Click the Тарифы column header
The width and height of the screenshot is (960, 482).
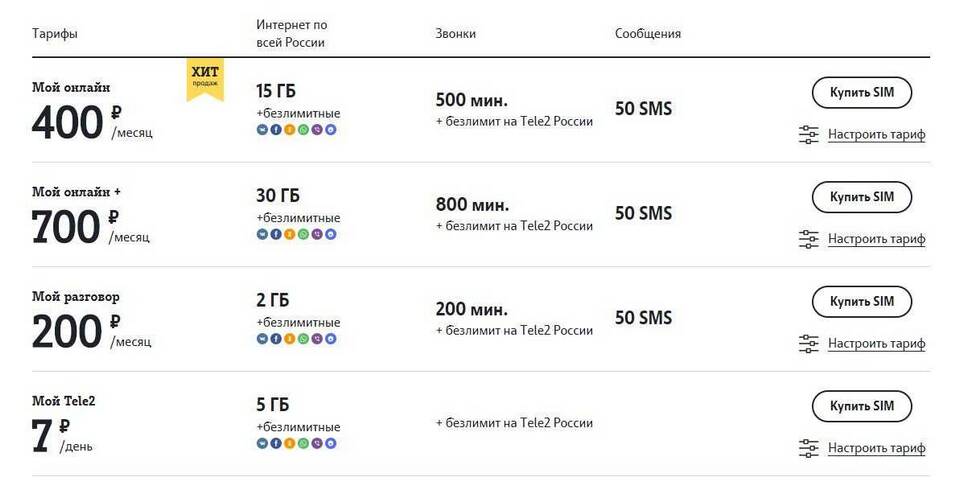(x=55, y=33)
